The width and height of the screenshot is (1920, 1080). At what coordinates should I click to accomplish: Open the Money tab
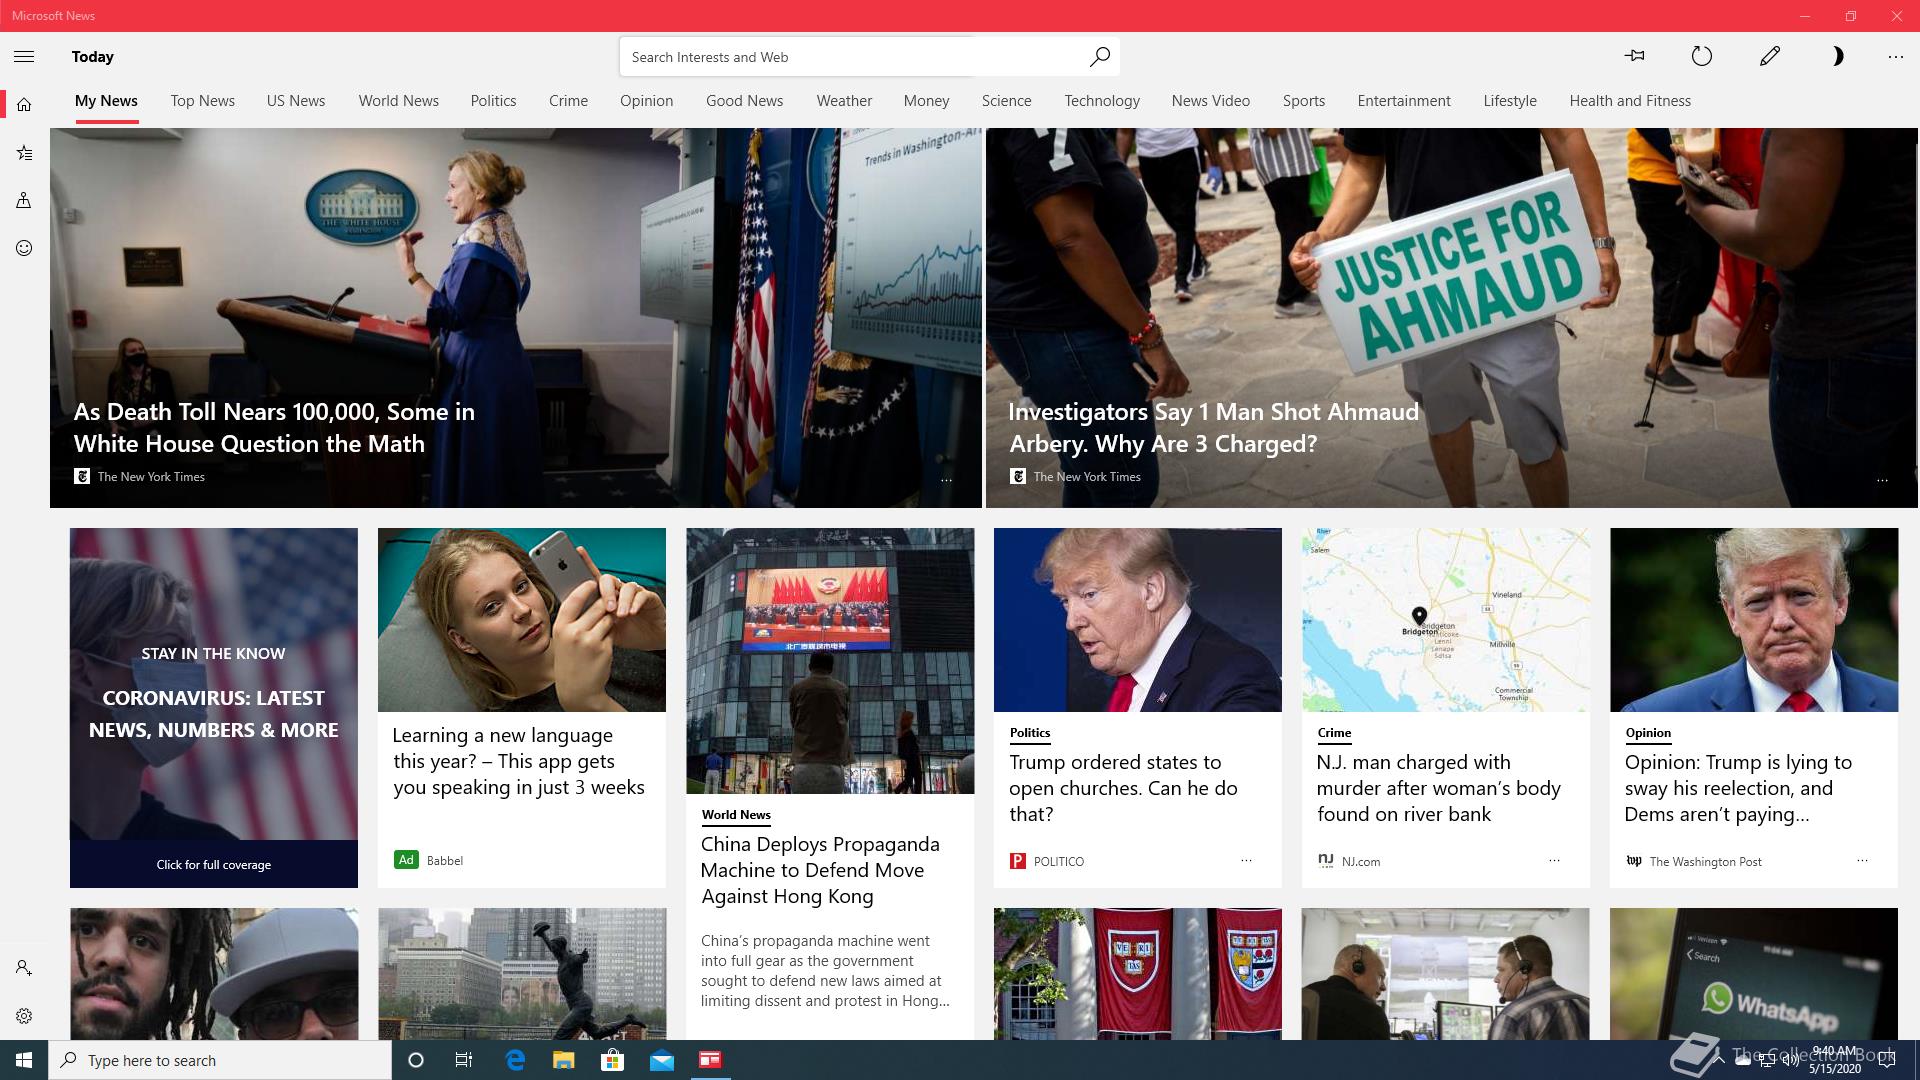(x=926, y=101)
